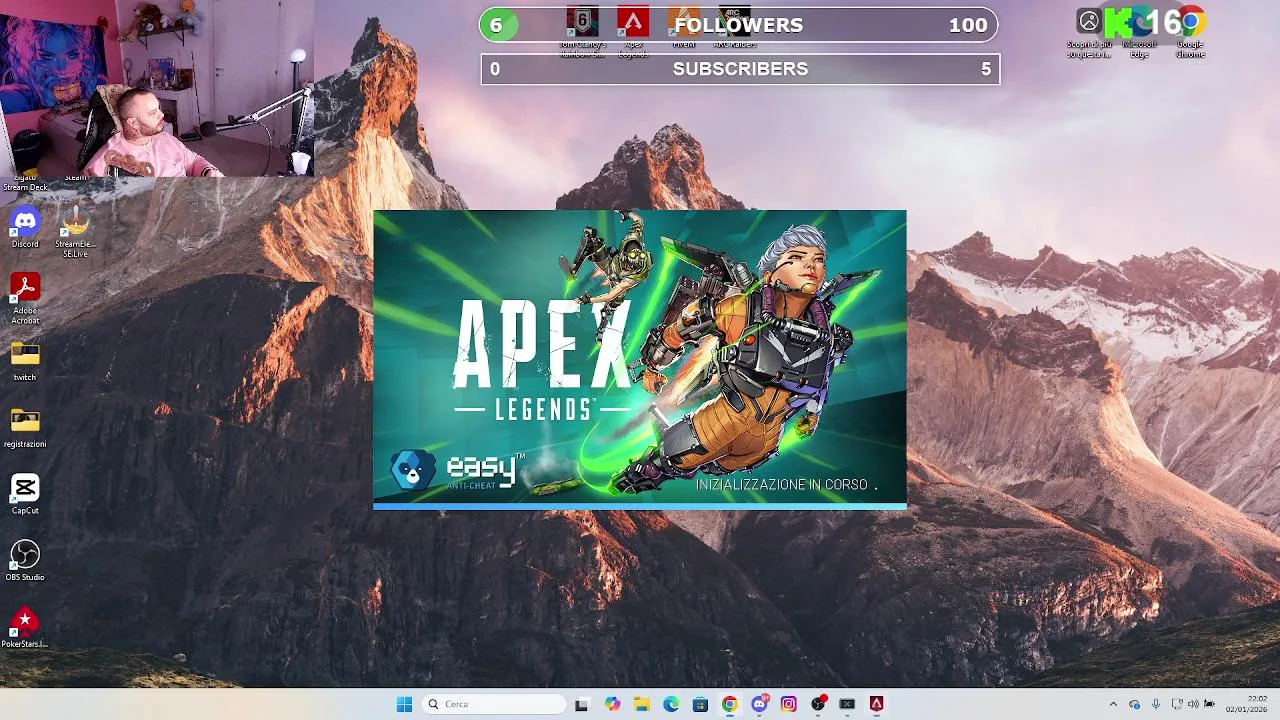The width and height of the screenshot is (1280, 720).
Task: Launch the CapCut desktop shortcut
Action: point(25,494)
